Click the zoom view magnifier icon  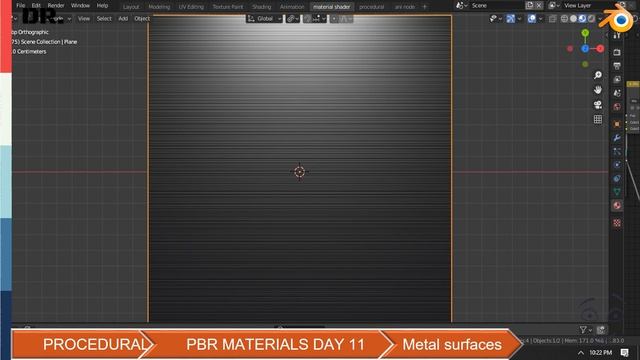[x=598, y=75]
